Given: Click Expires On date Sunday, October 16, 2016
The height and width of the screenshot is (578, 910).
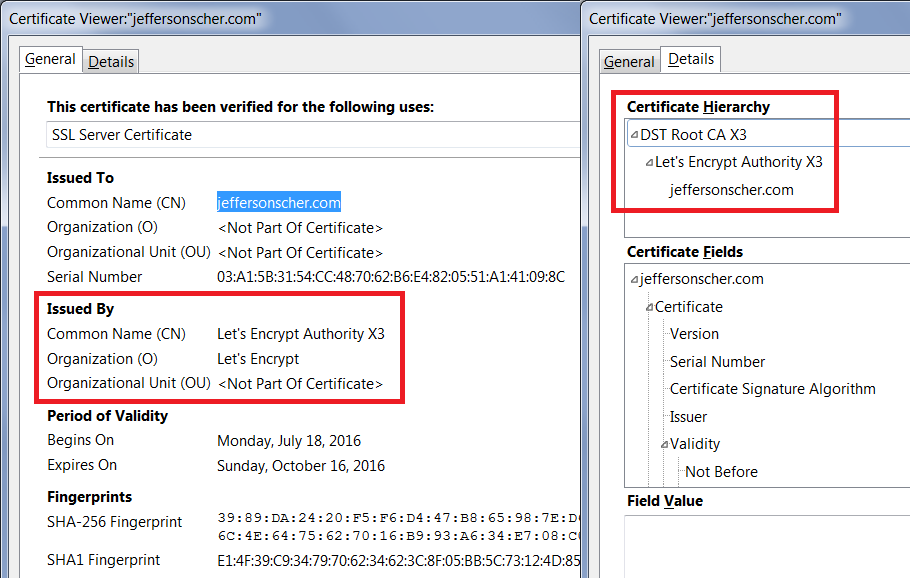Looking at the screenshot, I should pos(301,466).
